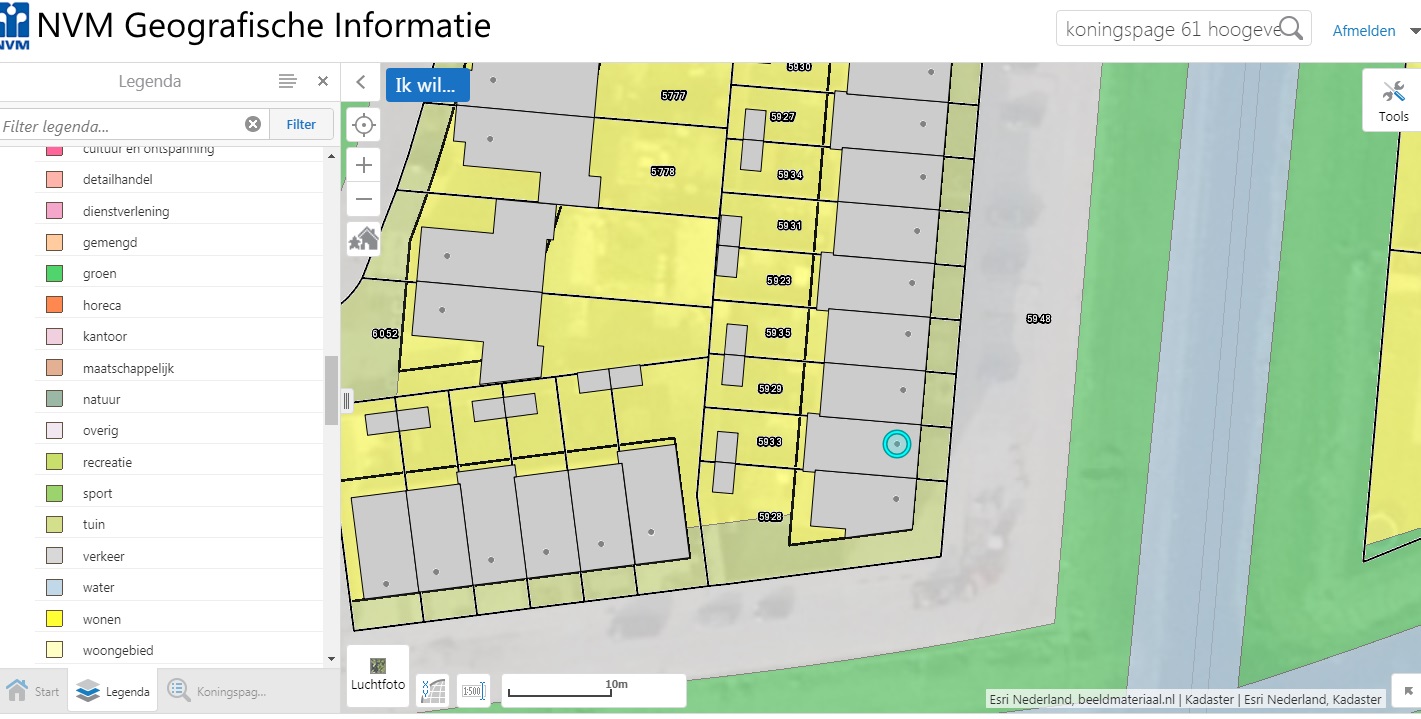Zoom out with the minus button
The width and height of the screenshot is (1421, 719).
(x=364, y=199)
